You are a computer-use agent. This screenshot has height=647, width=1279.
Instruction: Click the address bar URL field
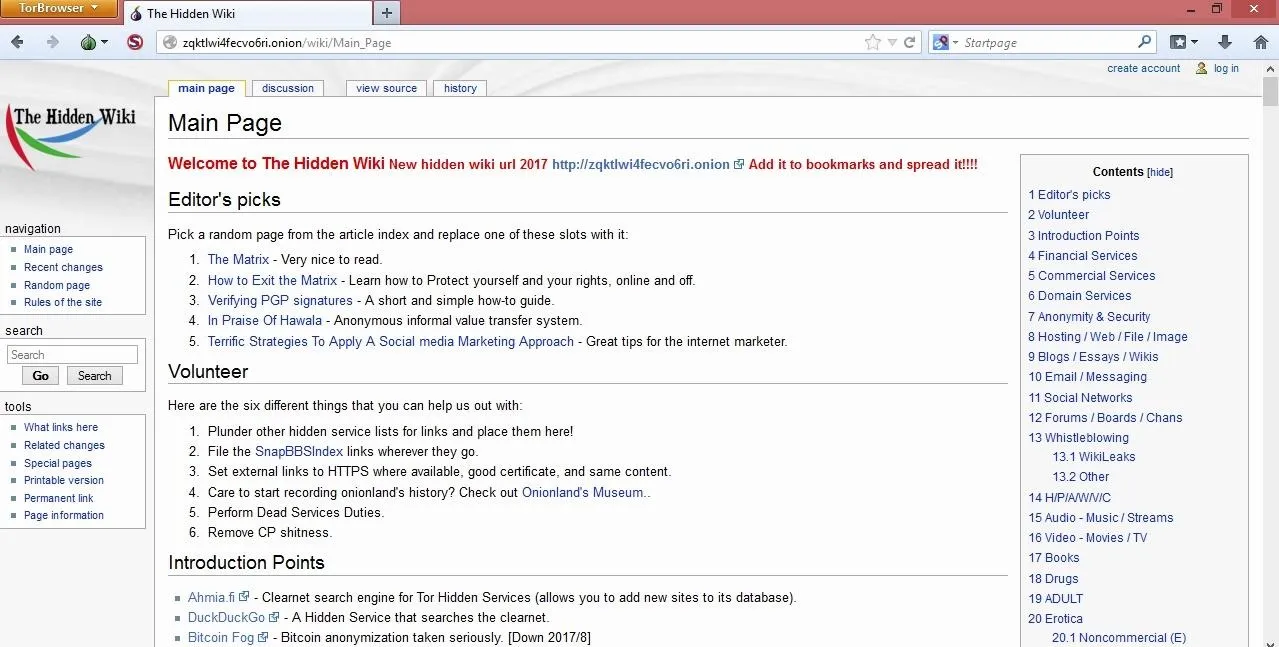(520, 42)
